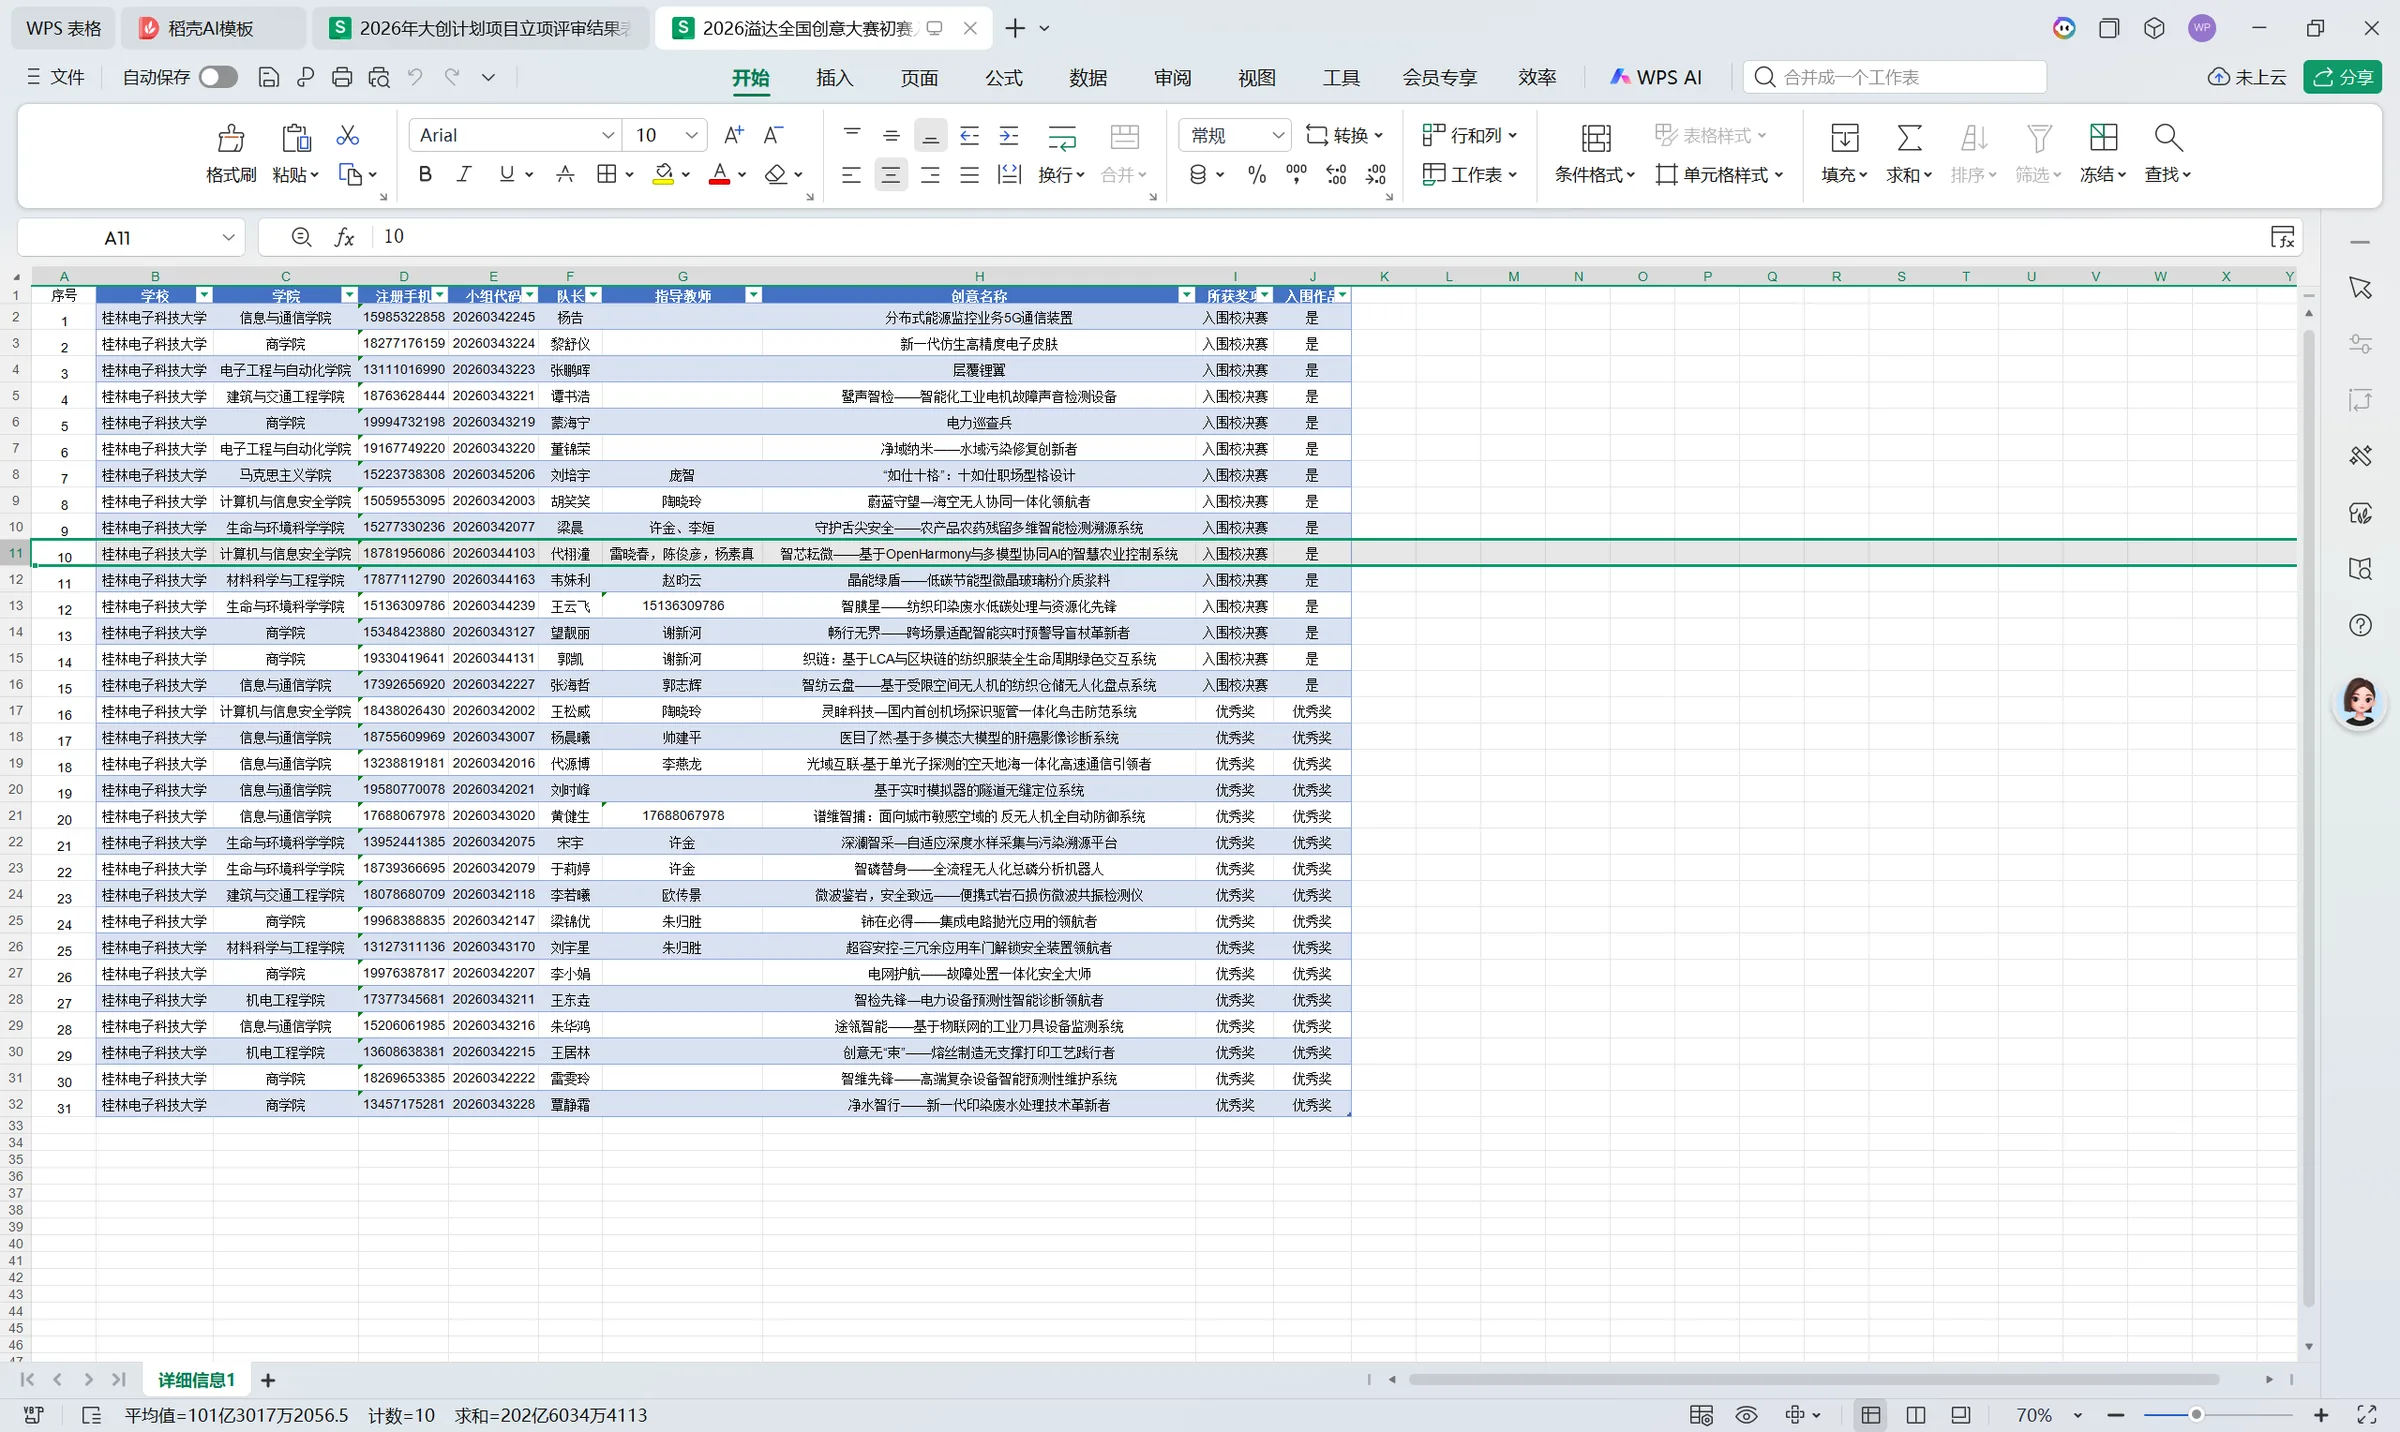This screenshot has height=1432, width=2400.
Task: Expand the font size dropdown
Action: [691, 135]
